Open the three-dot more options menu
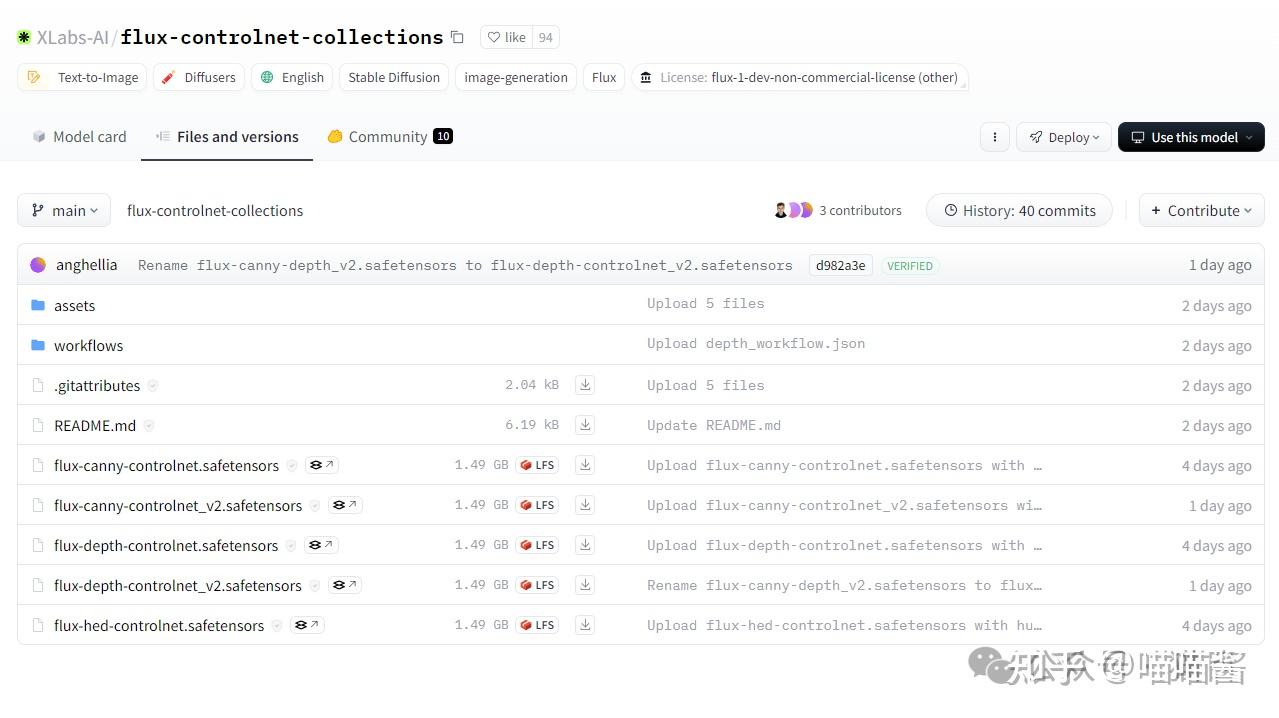Screen dimensions: 1279x718 point(994,137)
